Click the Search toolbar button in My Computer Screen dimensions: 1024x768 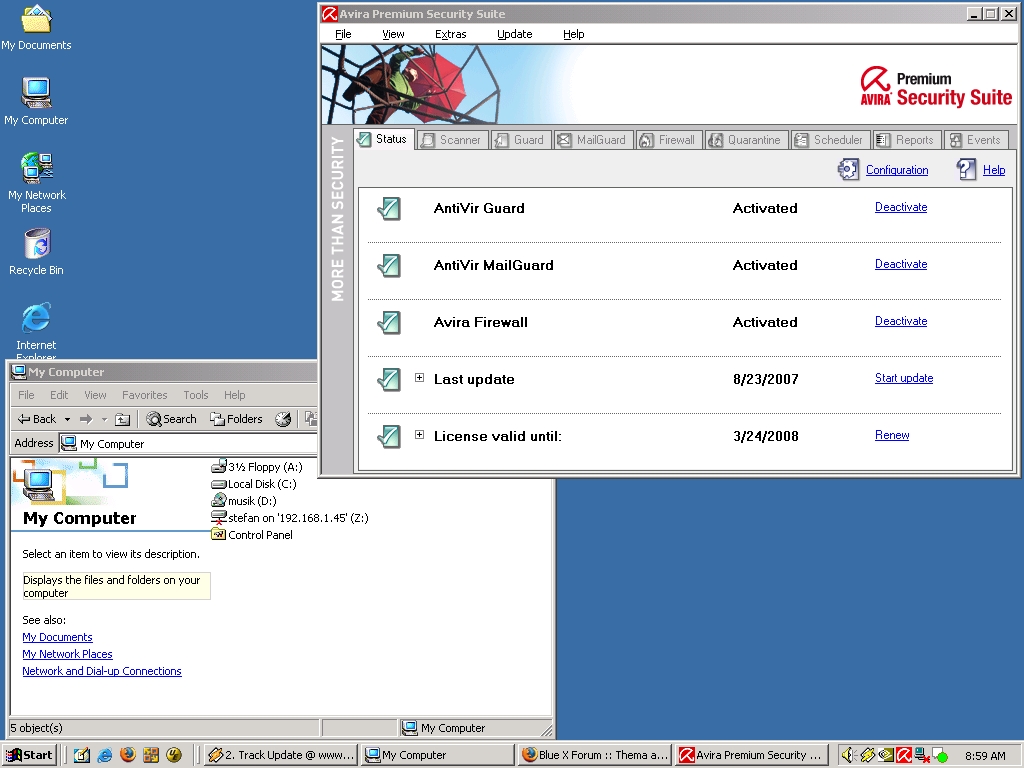(x=171, y=419)
